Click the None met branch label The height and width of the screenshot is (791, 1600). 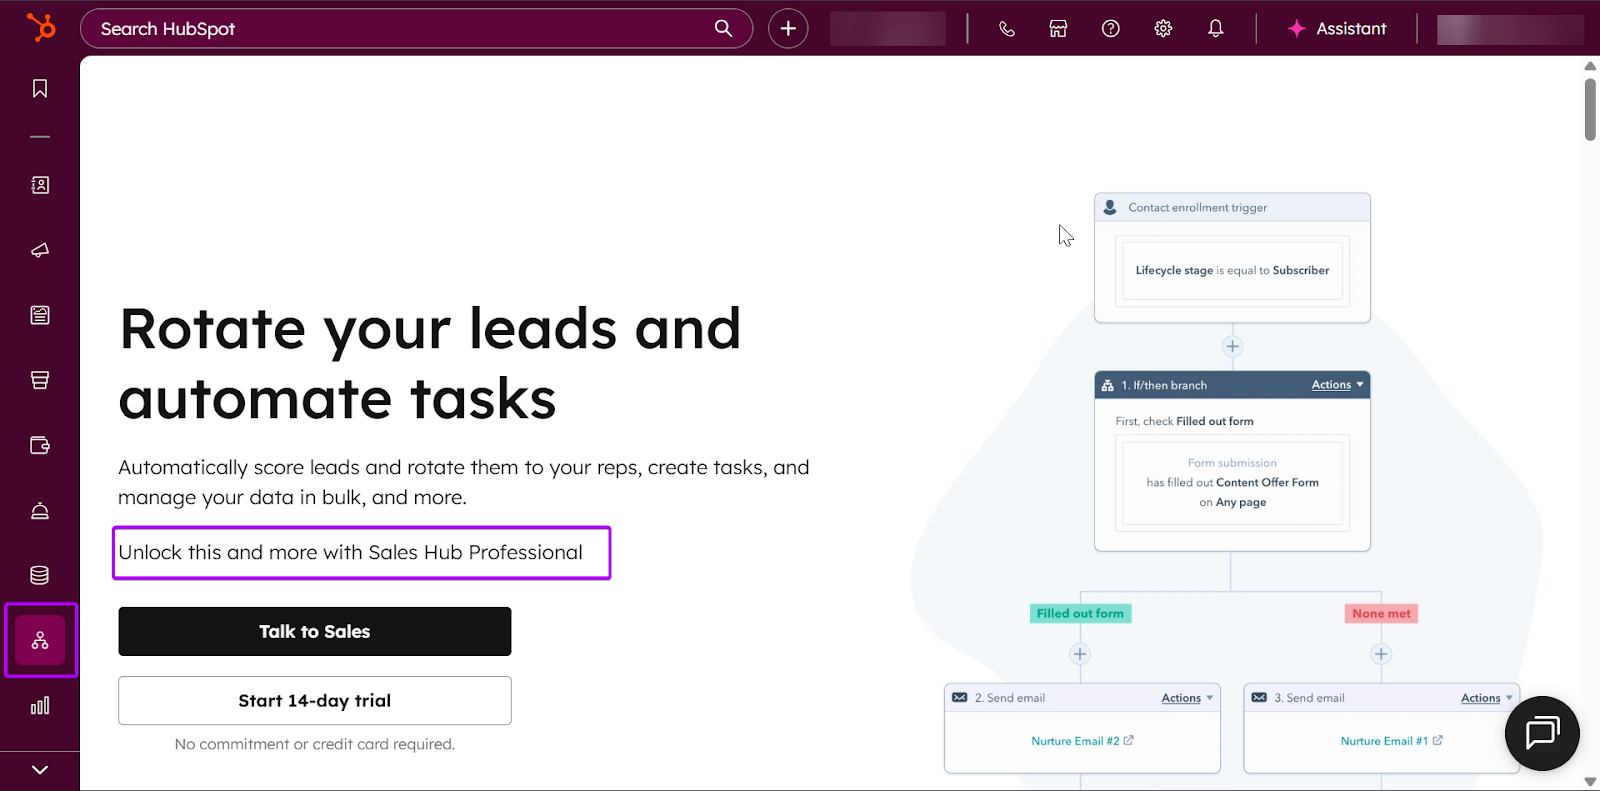(1381, 613)
